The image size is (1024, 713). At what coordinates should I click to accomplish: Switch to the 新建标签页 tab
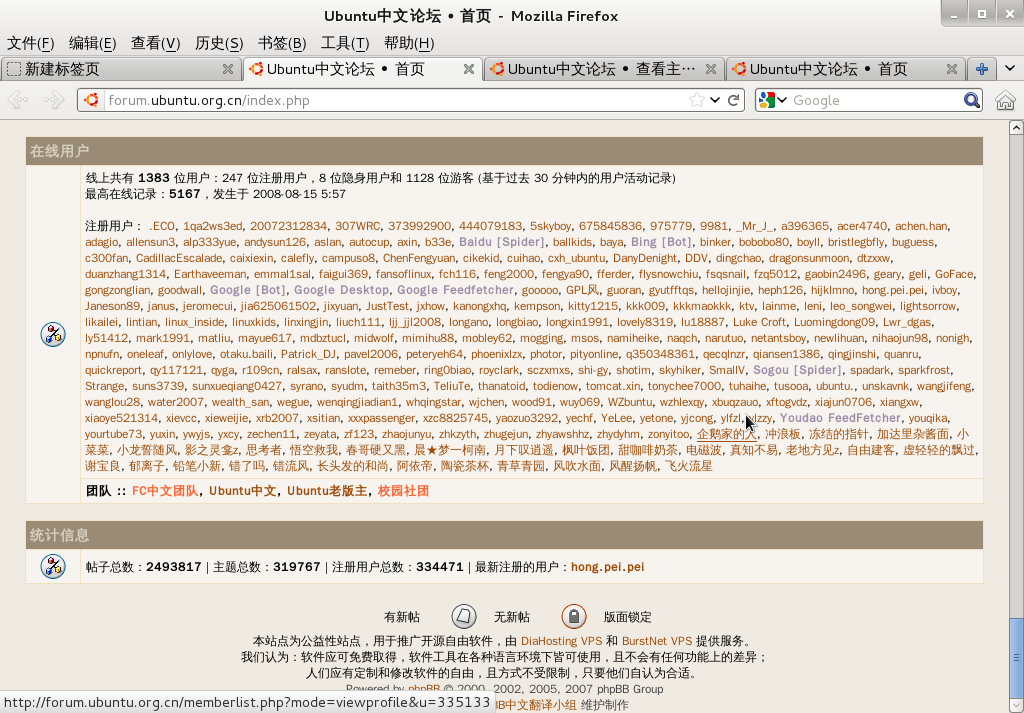[x=121, y=69]
